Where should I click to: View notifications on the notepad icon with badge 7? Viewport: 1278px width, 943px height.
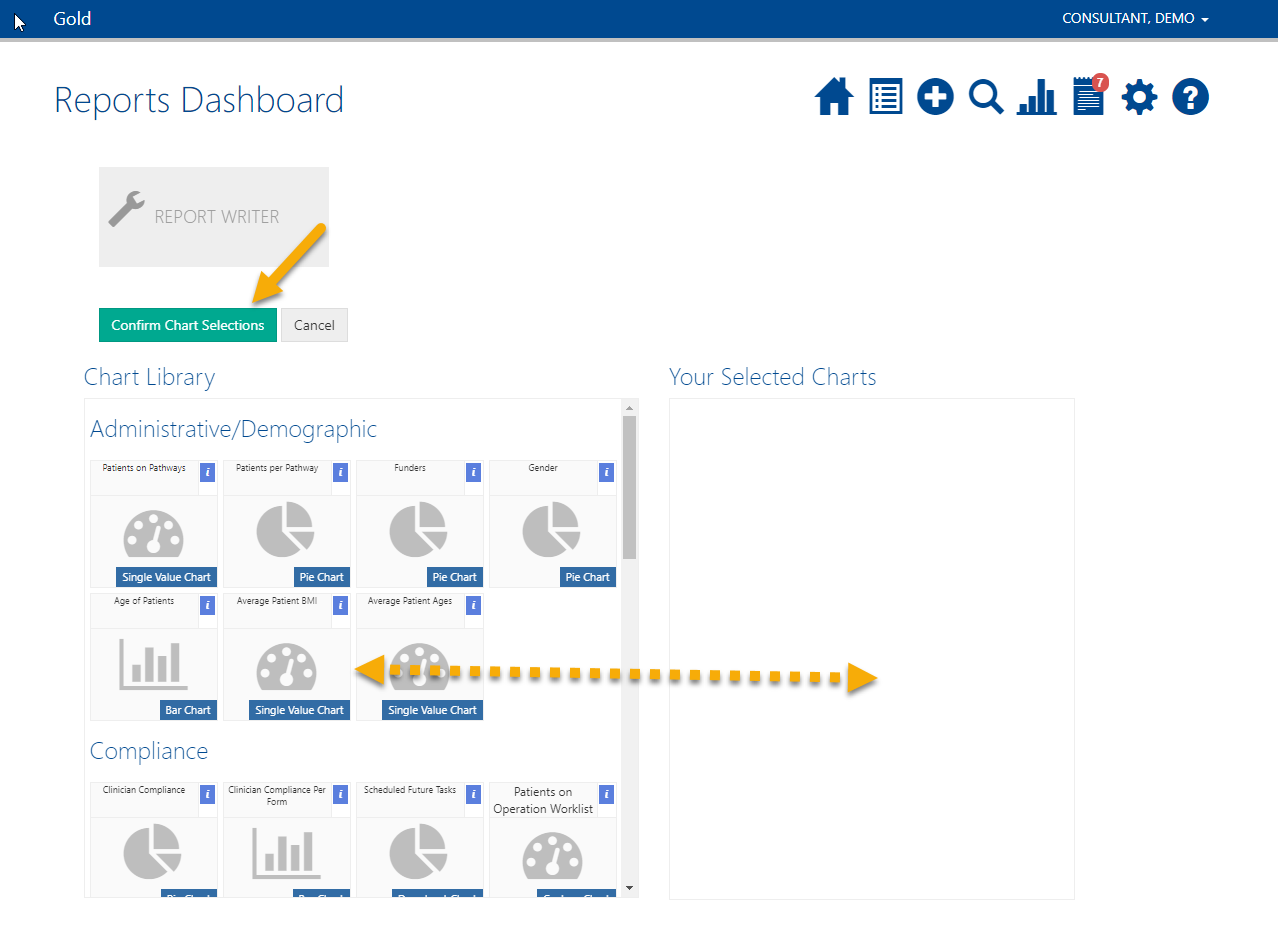click(x=1087, y=97)
